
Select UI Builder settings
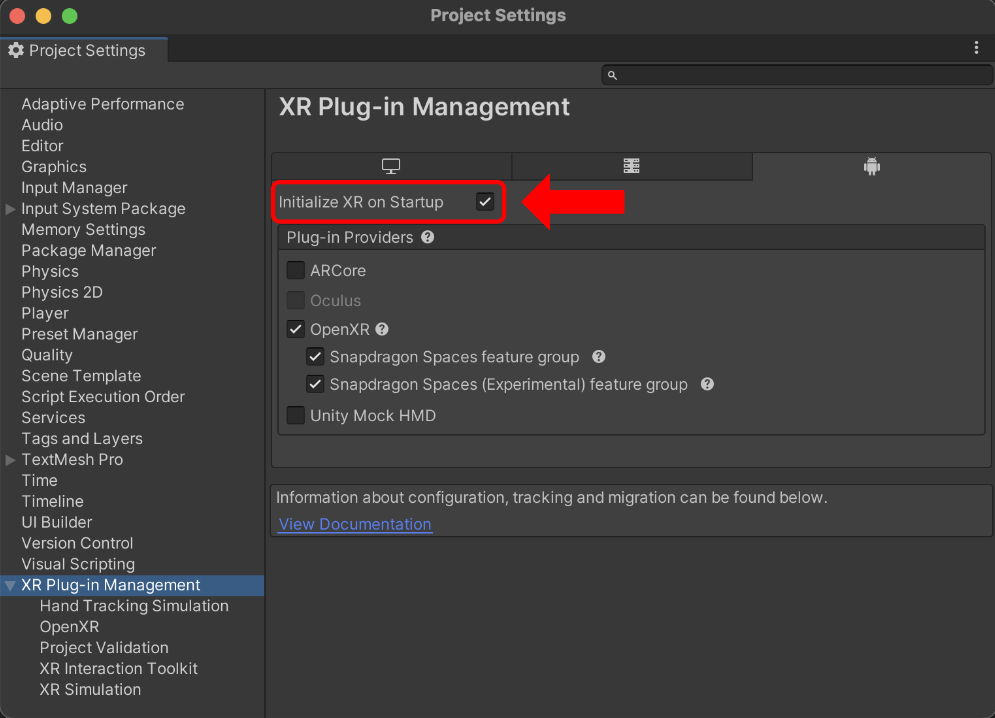pyautogui.click(x=56, y=523)
